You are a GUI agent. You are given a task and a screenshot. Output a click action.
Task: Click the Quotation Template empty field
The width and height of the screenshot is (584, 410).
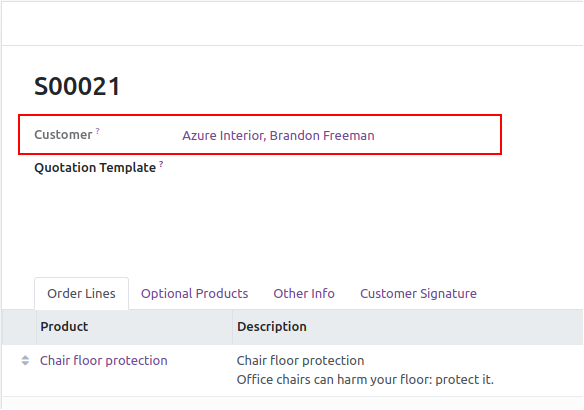[335, 168]
